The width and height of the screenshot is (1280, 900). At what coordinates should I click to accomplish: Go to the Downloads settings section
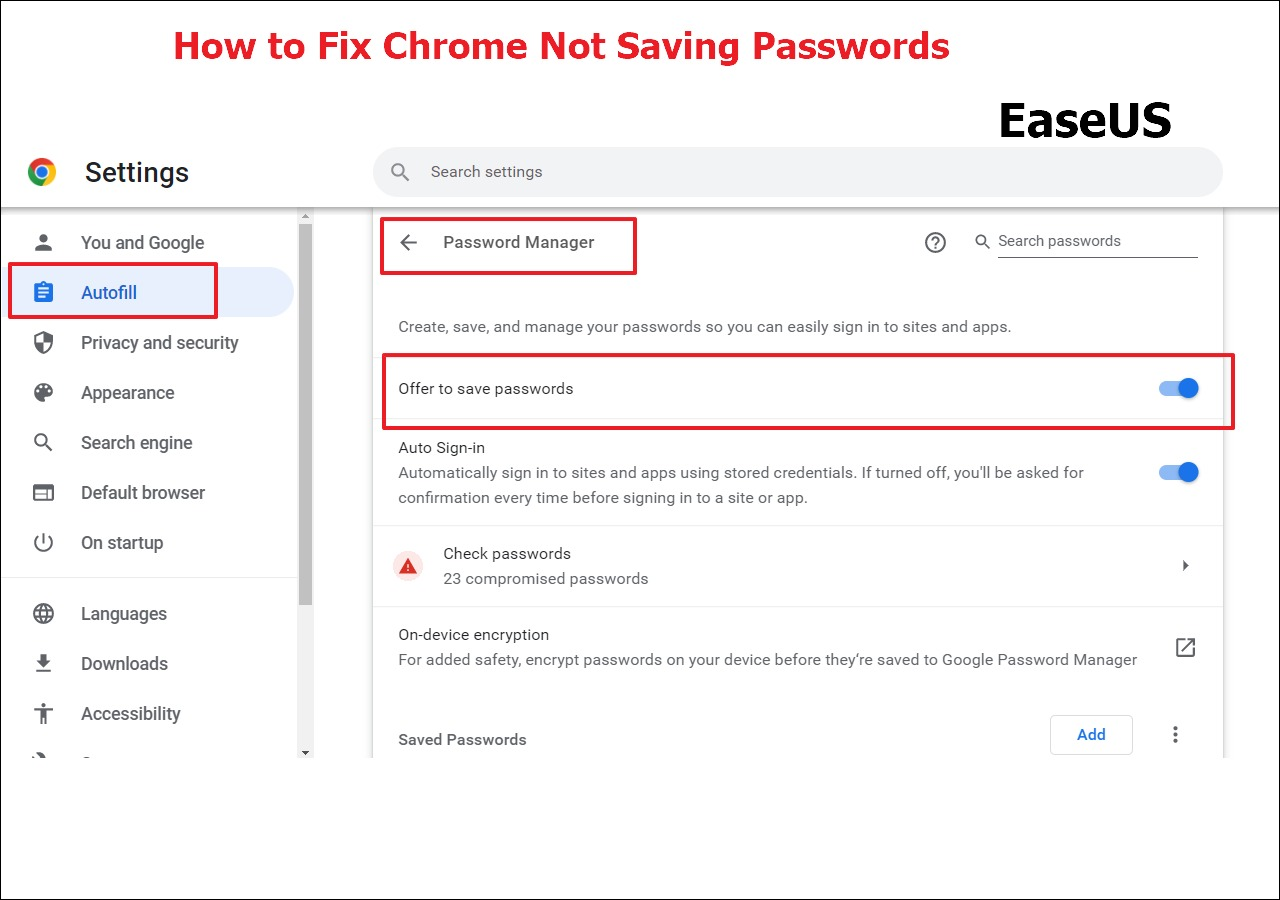point(124,664)
